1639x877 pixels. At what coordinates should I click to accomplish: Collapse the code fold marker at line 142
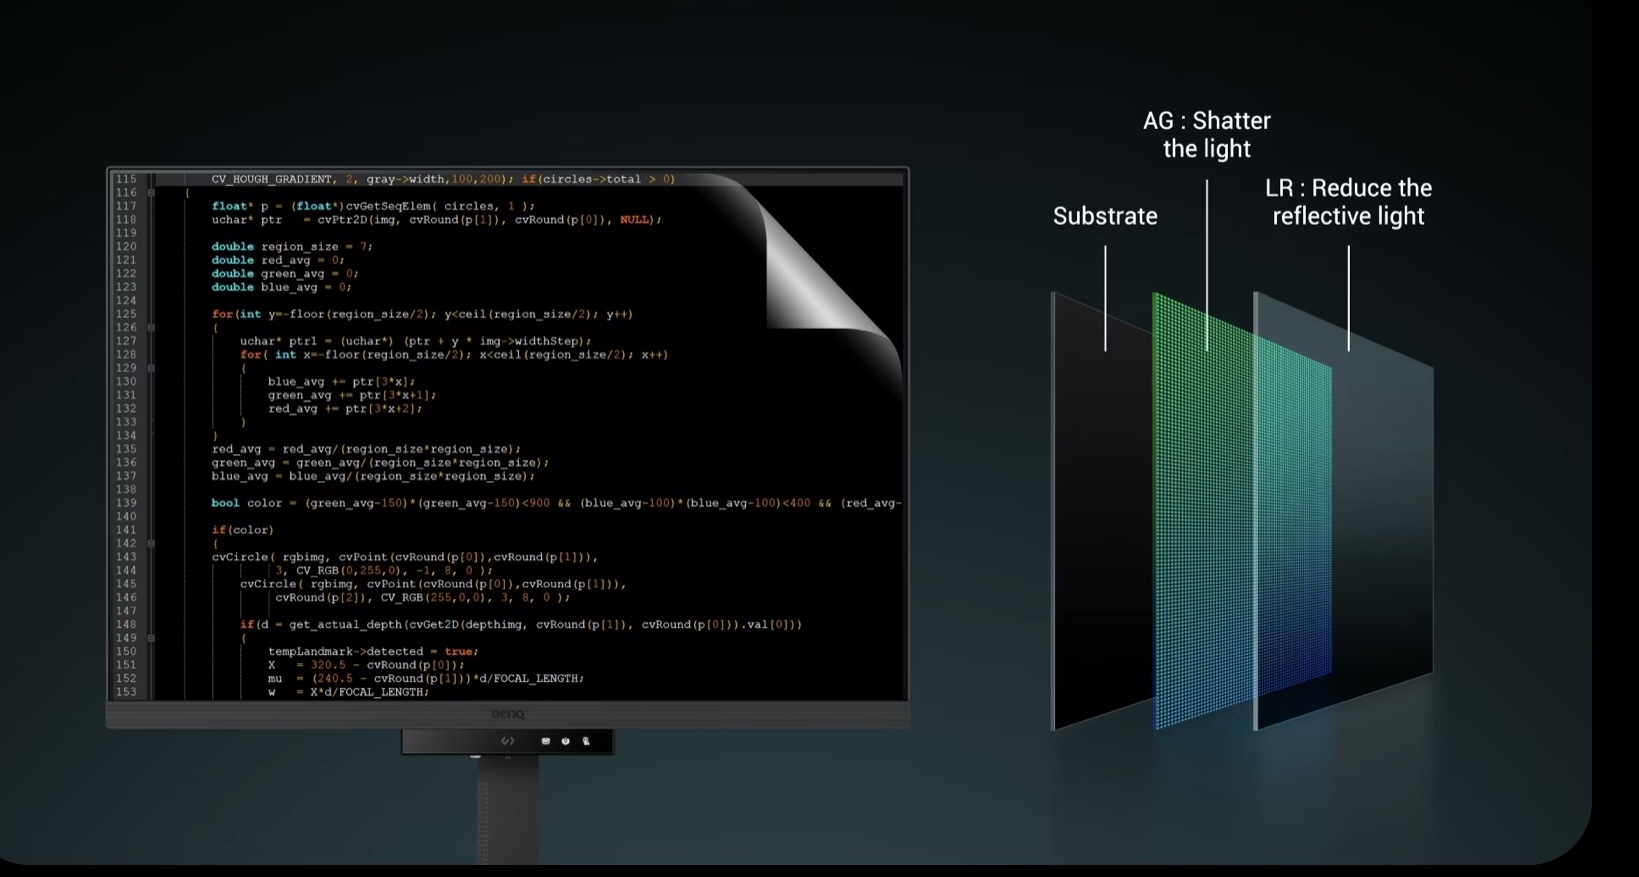pos(151,544)
